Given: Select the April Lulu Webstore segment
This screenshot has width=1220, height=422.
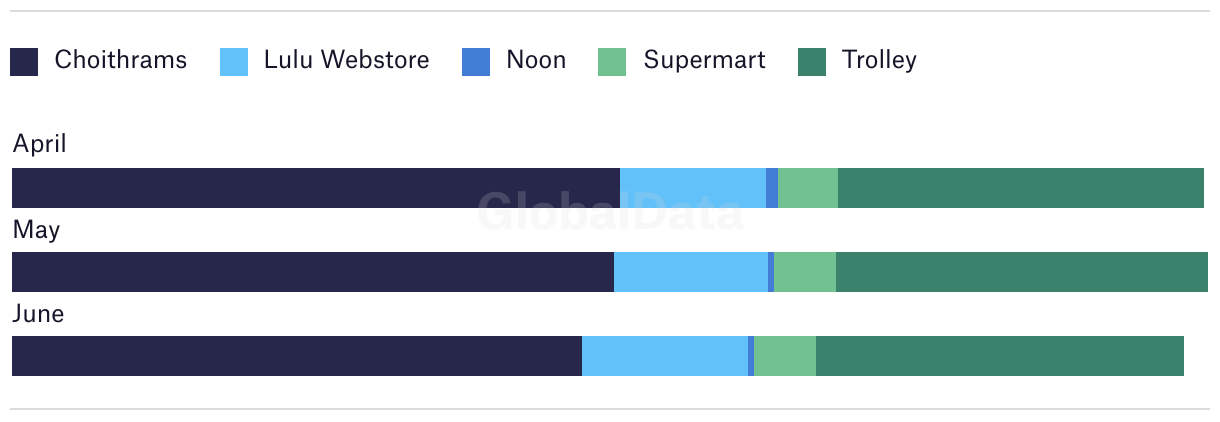Looking at the screenshot, I should pyautogui.click(x=693, y=188).
